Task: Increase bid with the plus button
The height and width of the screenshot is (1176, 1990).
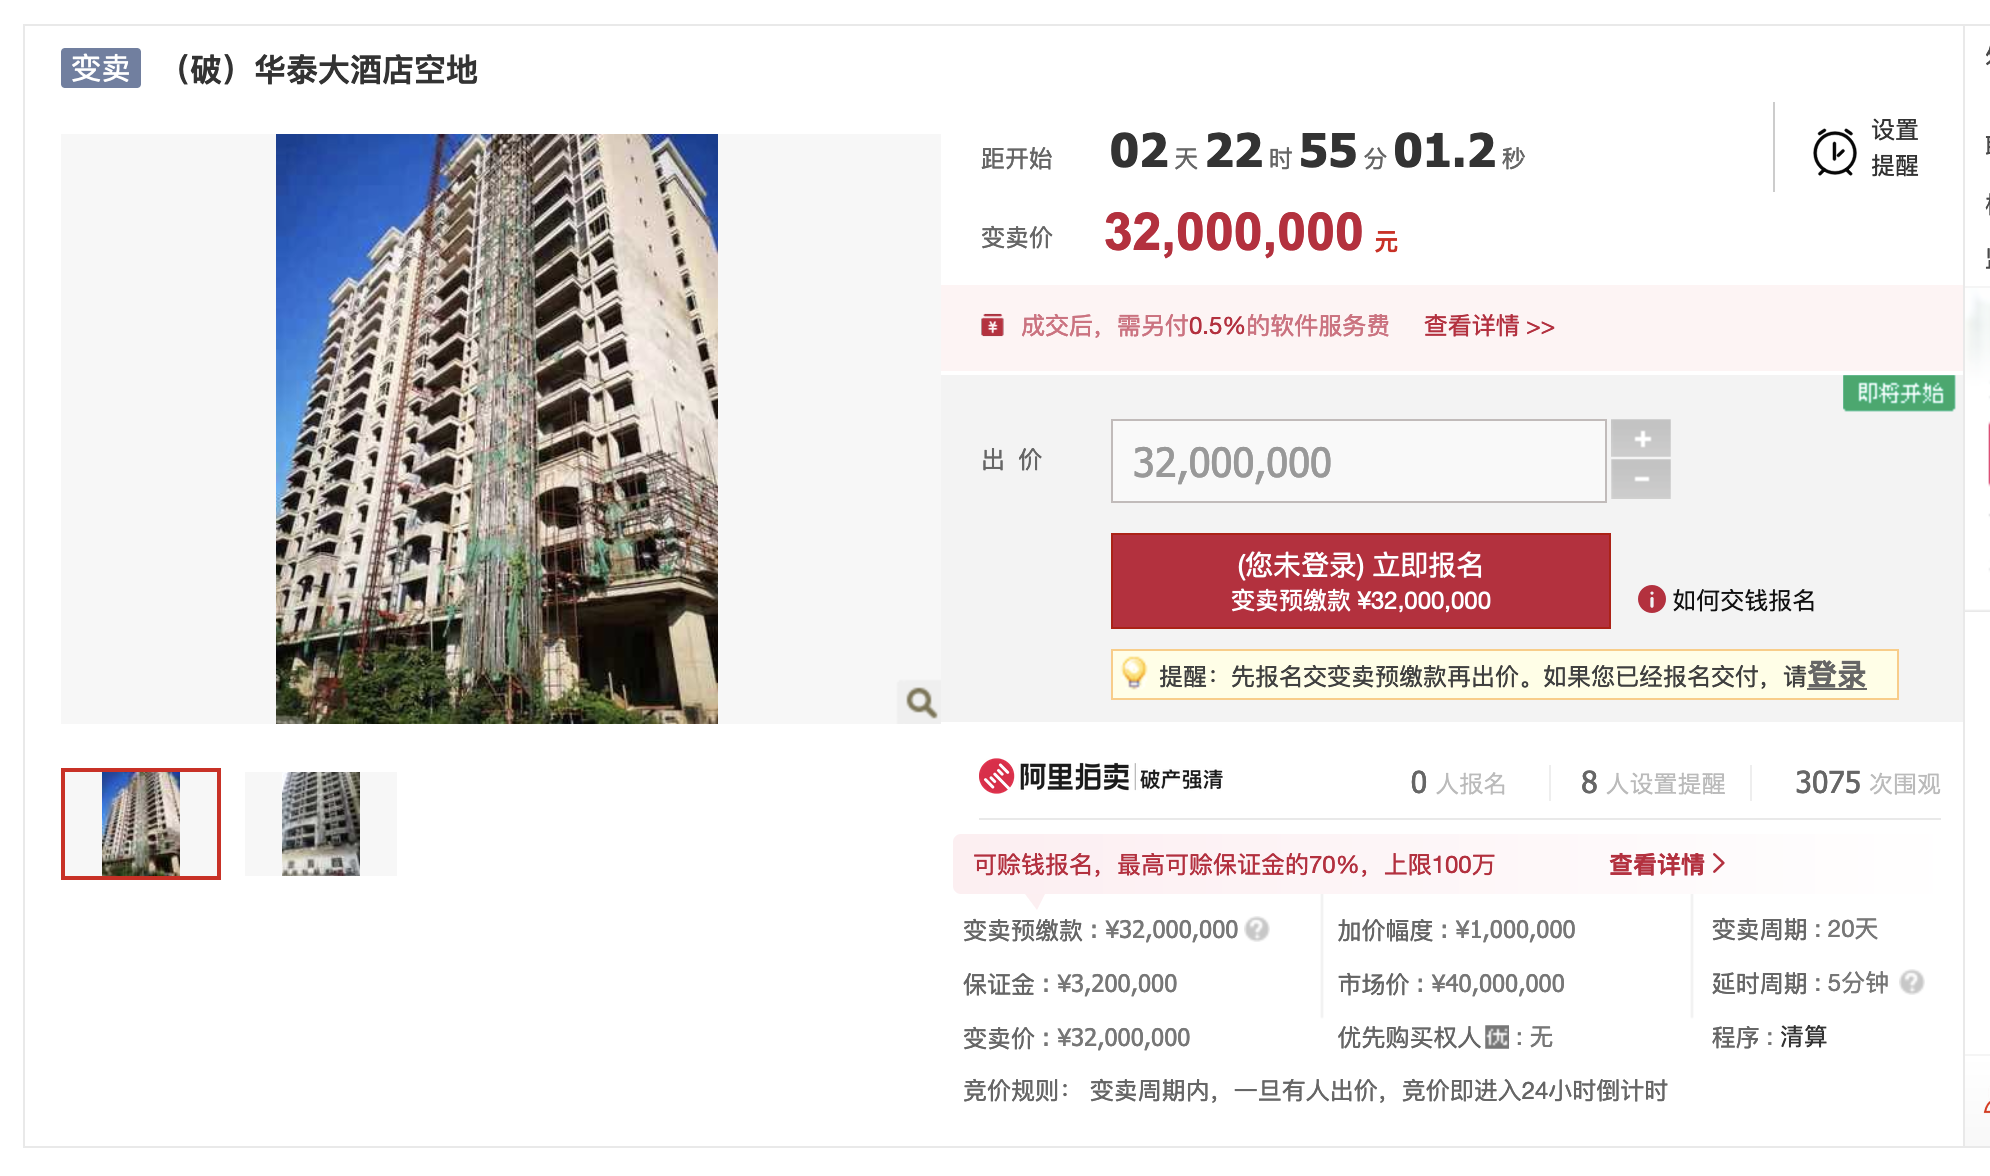Action: pos(1641,439)
